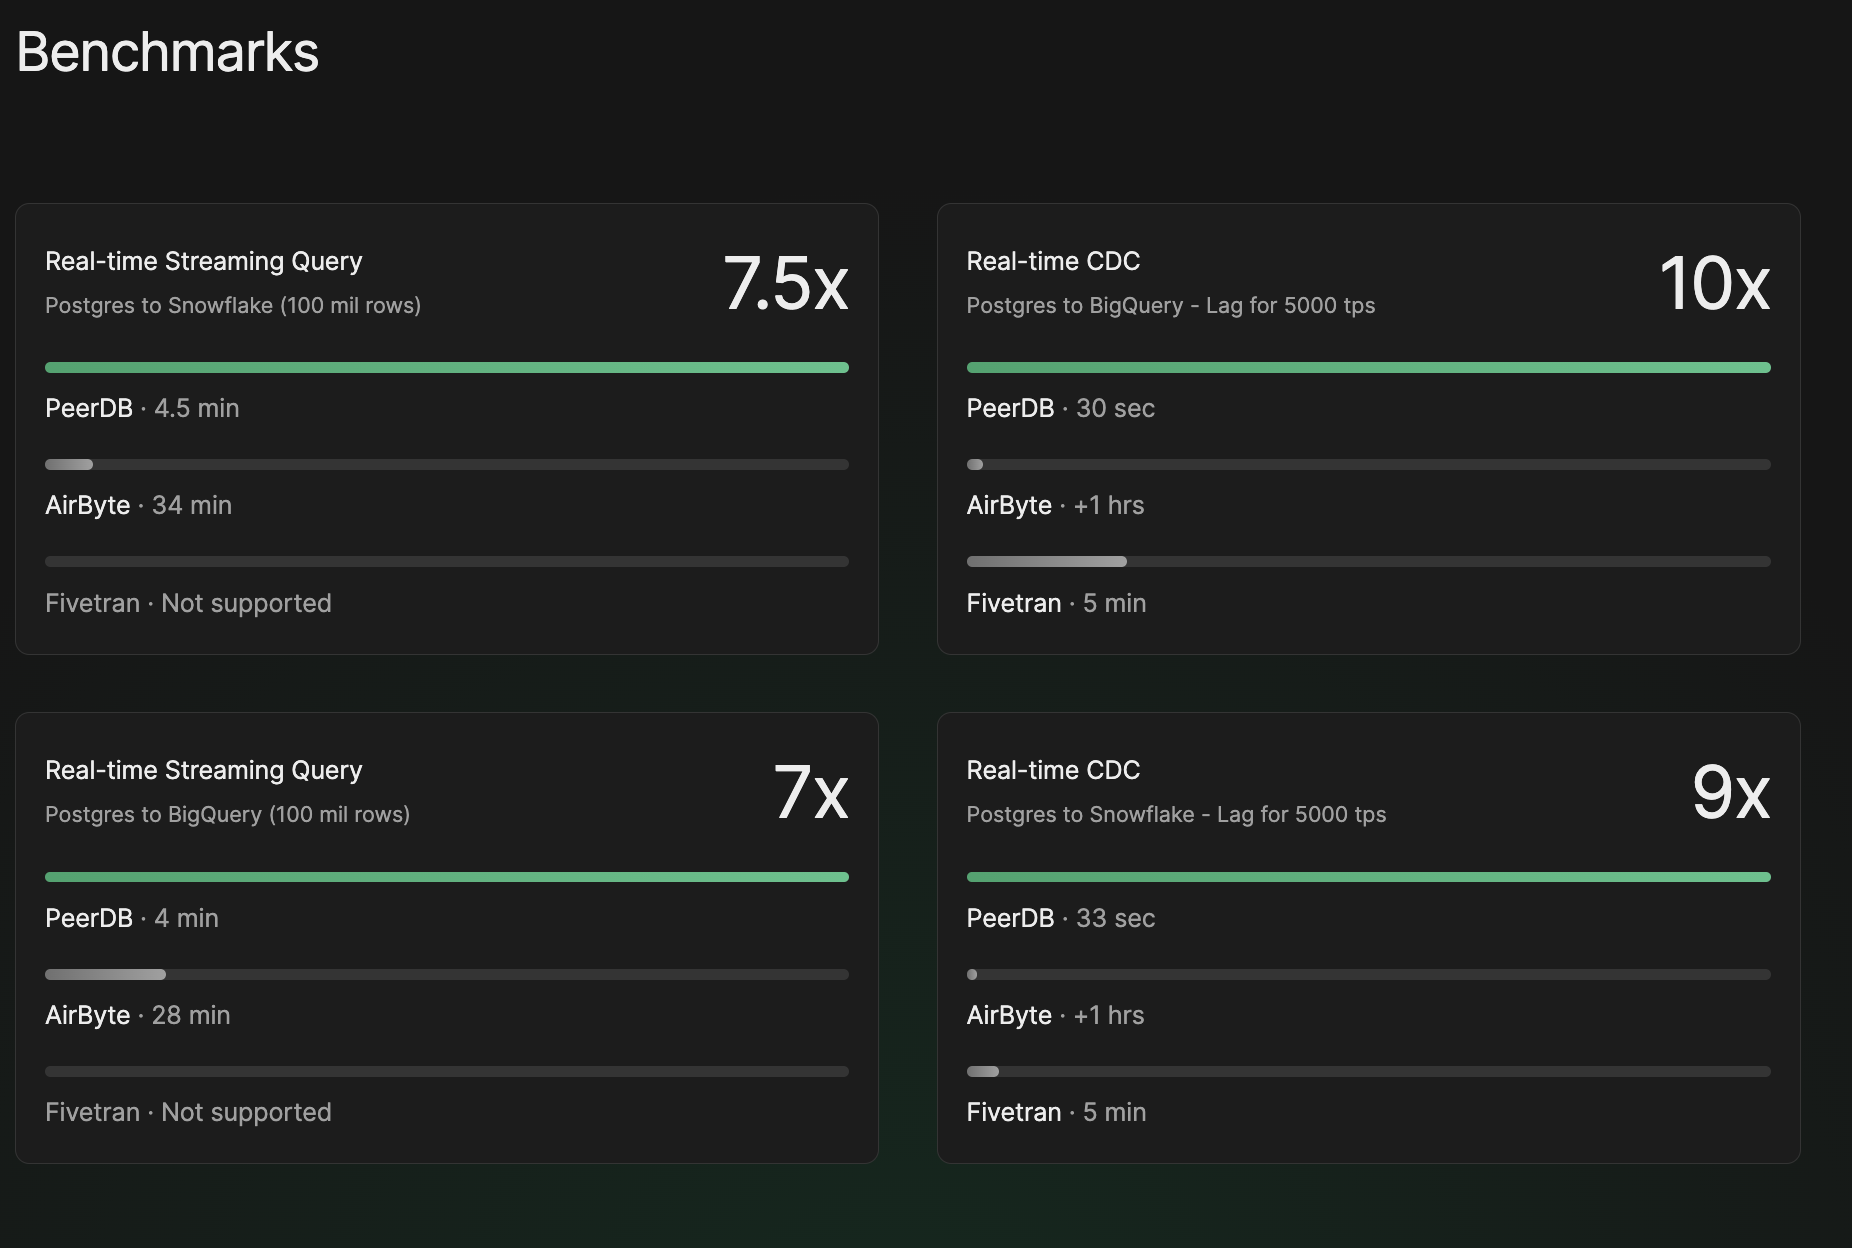
Task: Select the 7x speedup figure
Action: point(811,792)
